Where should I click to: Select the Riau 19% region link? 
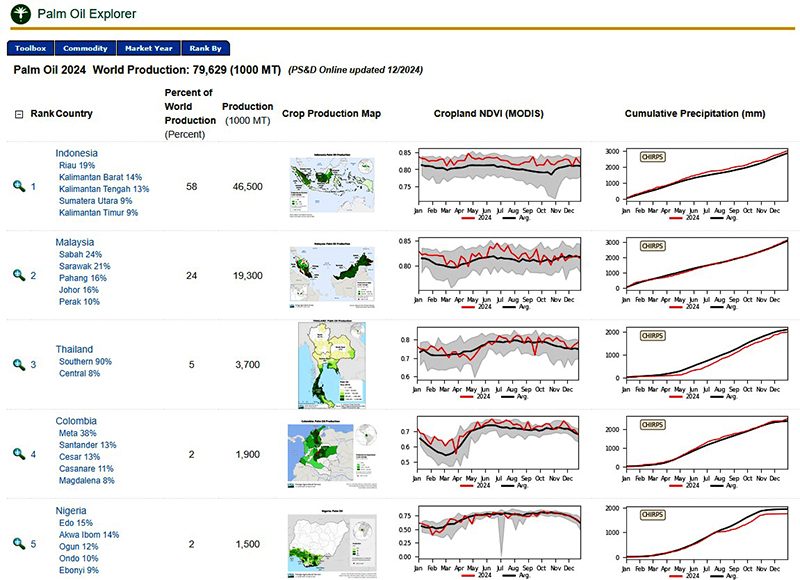[x=77, y=165]
